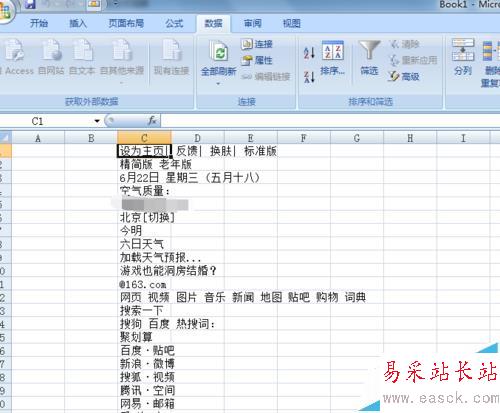The height and width of the screenshot is (413, 500).
Task: Click the 高级 (Advanced filter) button
Action: coord(404,77)
